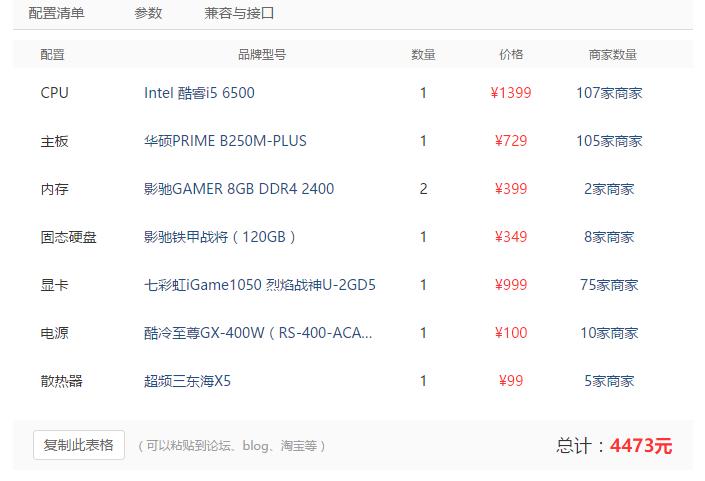This screenshot has width=705, height=481.
Task: Click the 2家商家 merchant link
Action: (x=609, y=189)
